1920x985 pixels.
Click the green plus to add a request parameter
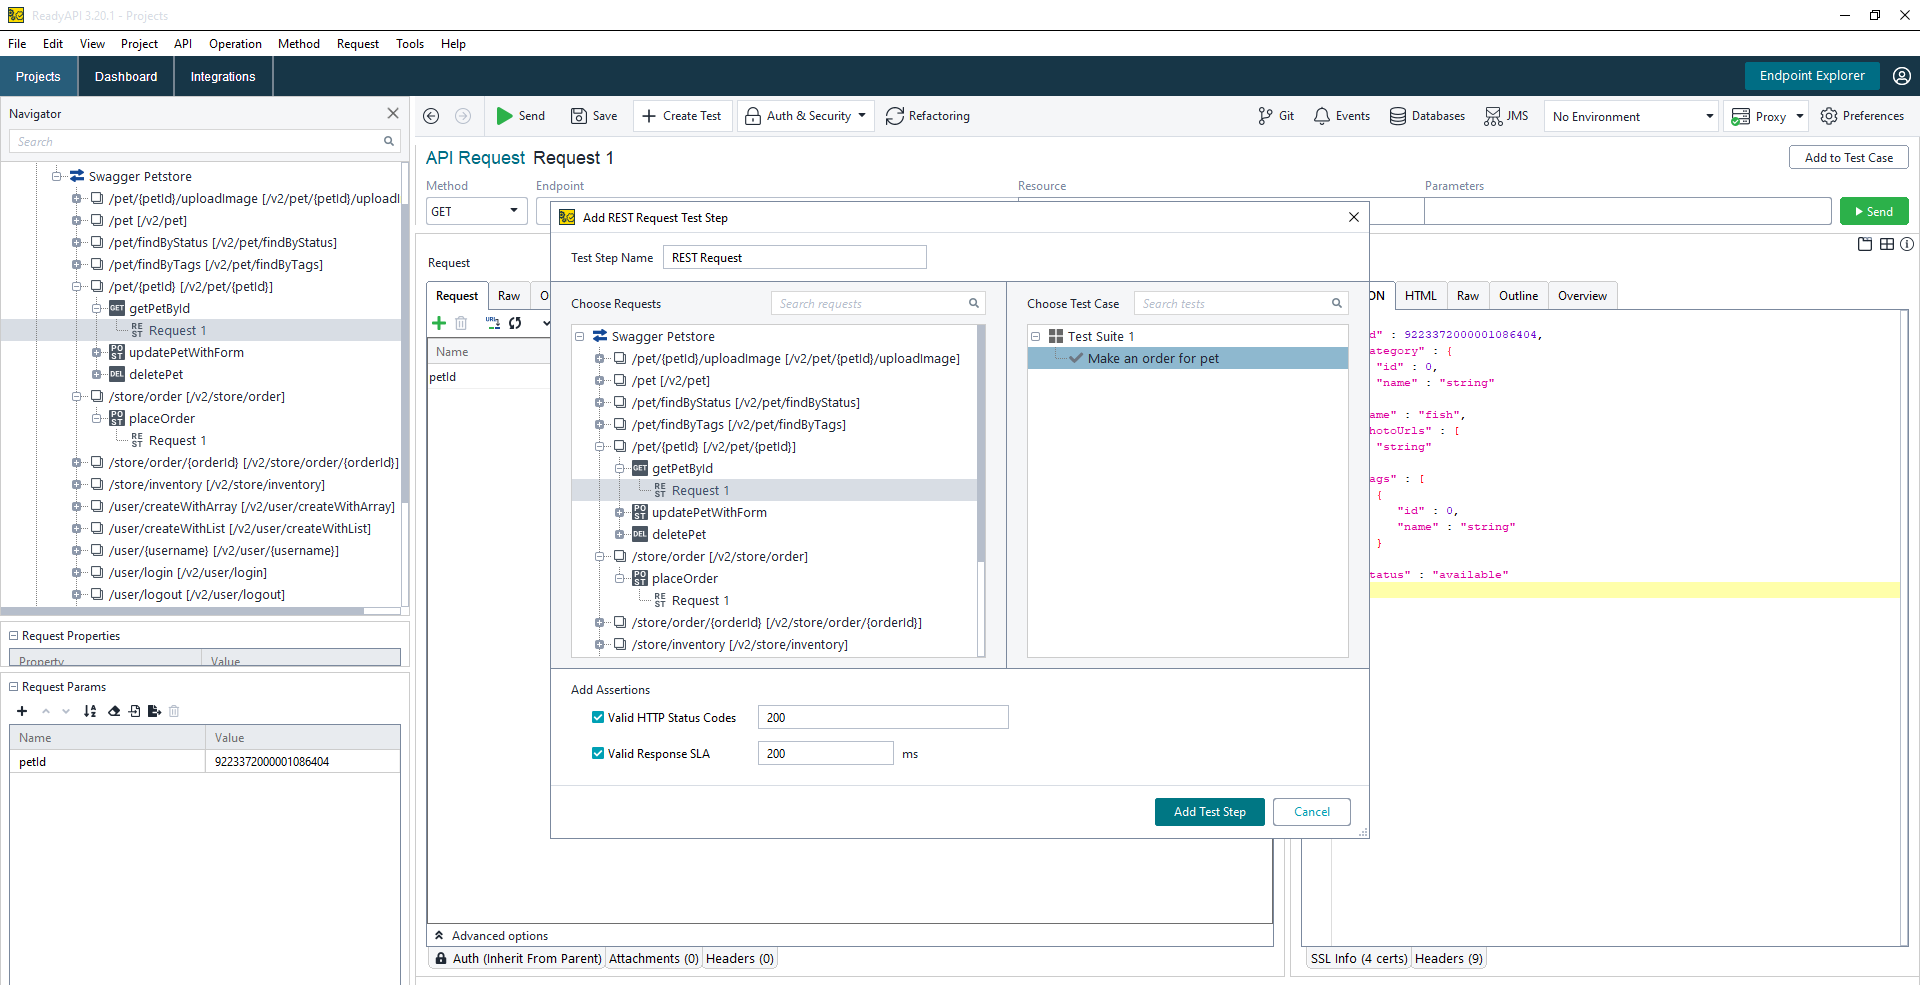438,323
